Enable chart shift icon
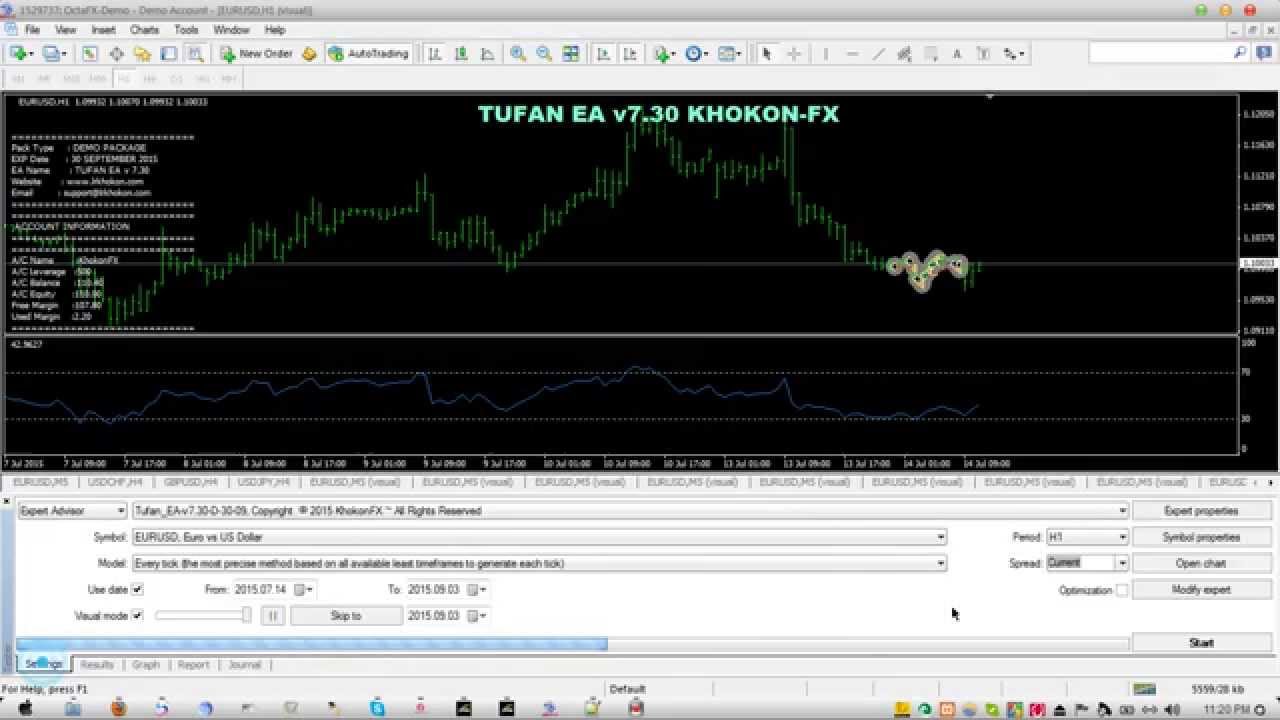This screenshot has height=720, width=1280. tap(630, 54)
